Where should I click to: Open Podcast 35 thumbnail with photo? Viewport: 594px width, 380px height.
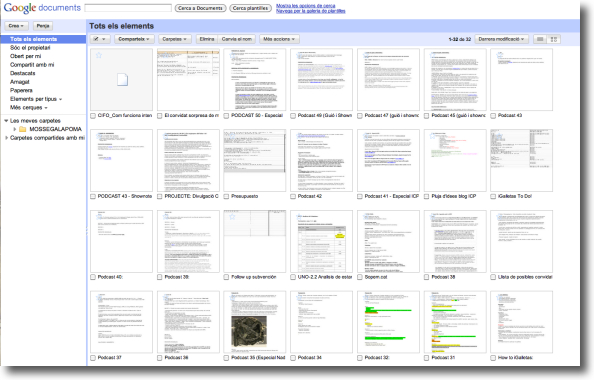255,322
